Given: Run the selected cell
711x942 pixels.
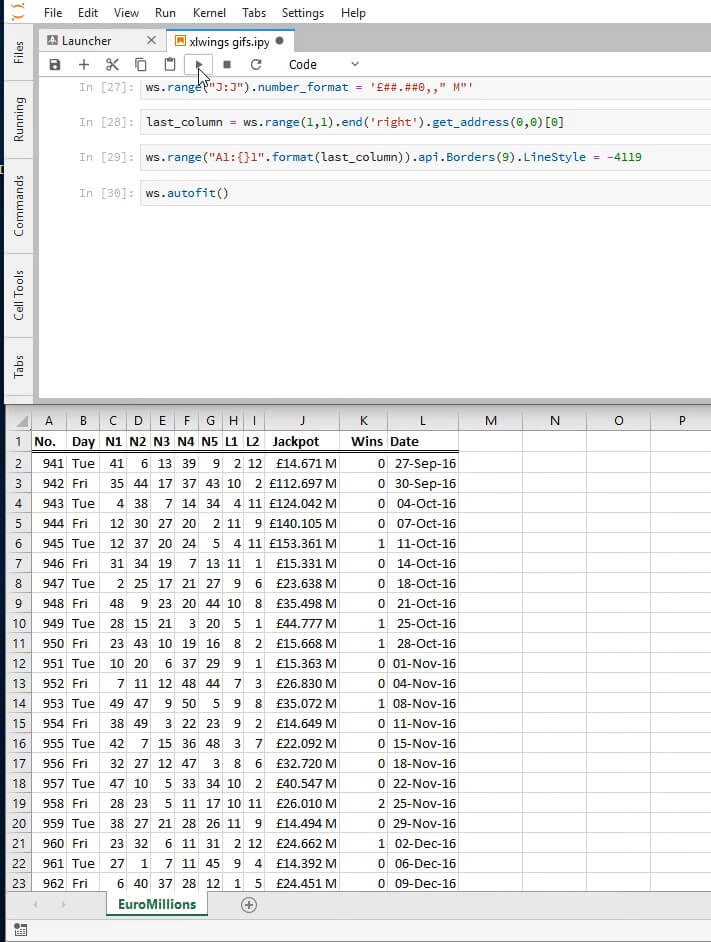Looking at the screenshot, I should (x=199, y=64).
